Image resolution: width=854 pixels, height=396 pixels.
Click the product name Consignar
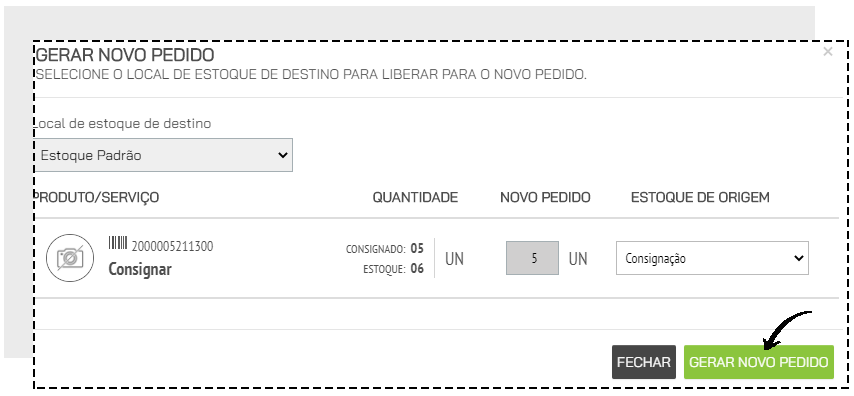(140, 269)
